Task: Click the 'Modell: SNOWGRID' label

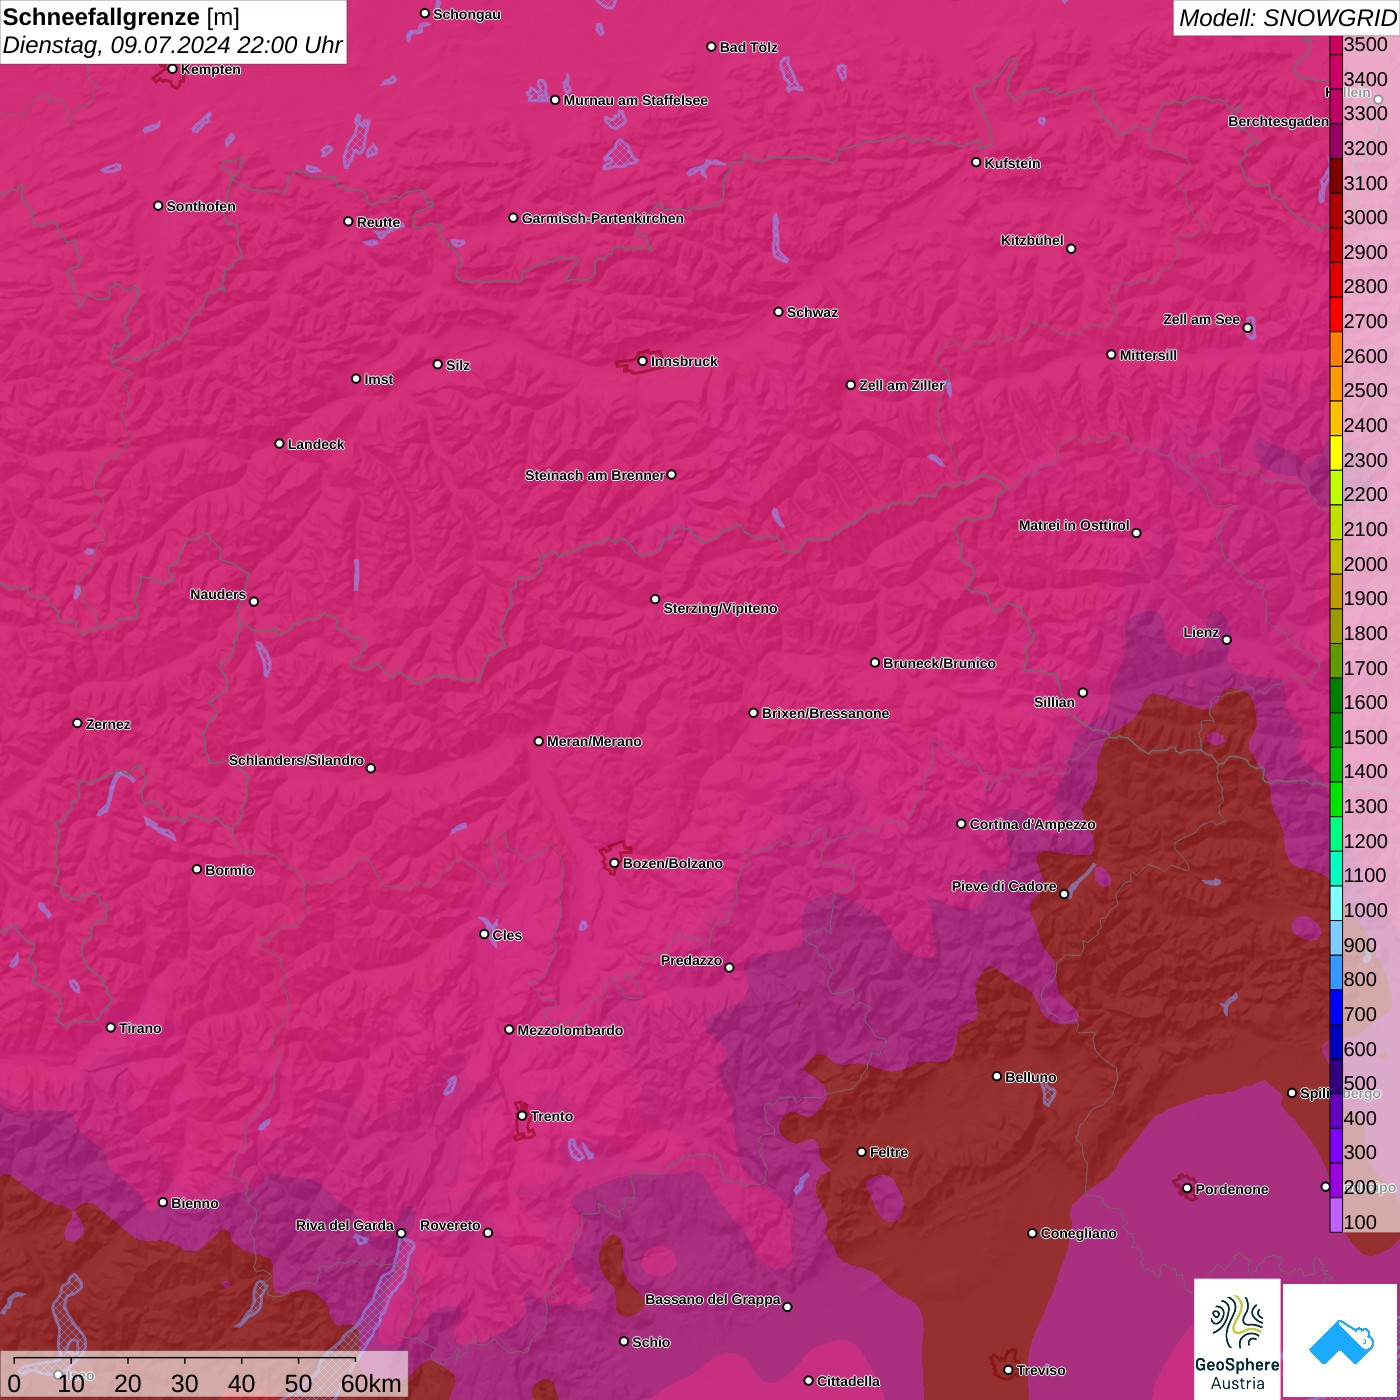Action: (1287, 17)
